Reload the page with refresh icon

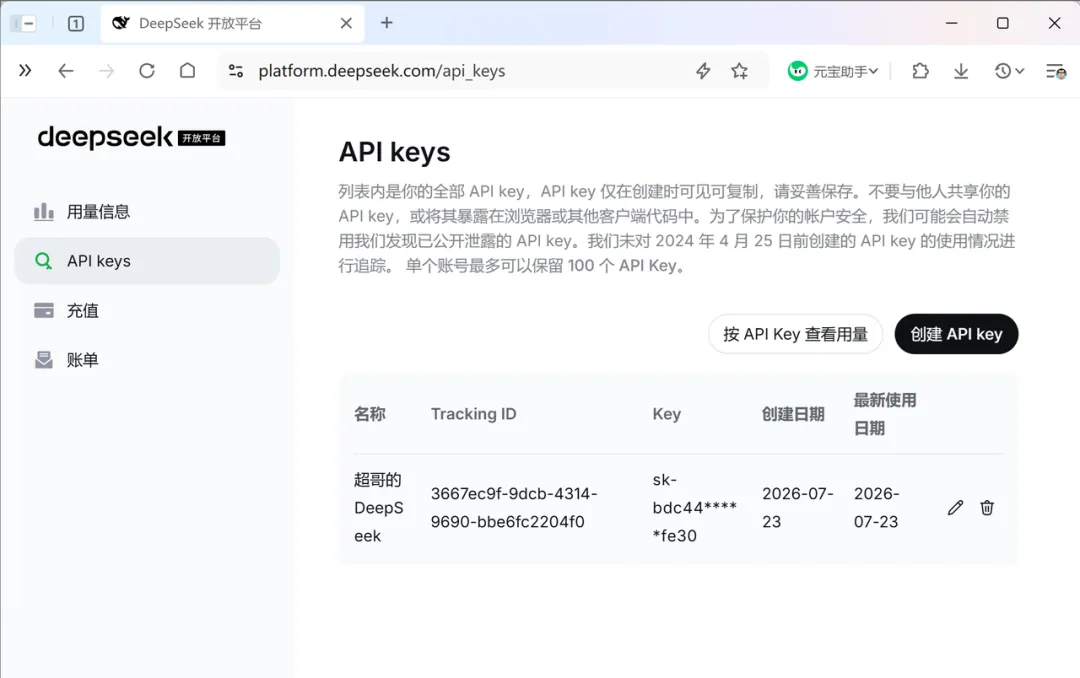click(x=147, y=71)
